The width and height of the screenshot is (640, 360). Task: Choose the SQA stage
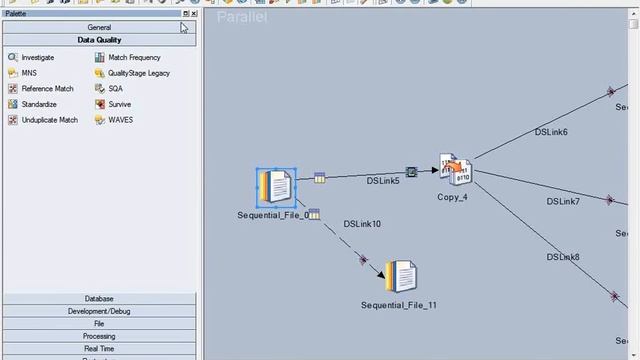coord(109,89)
